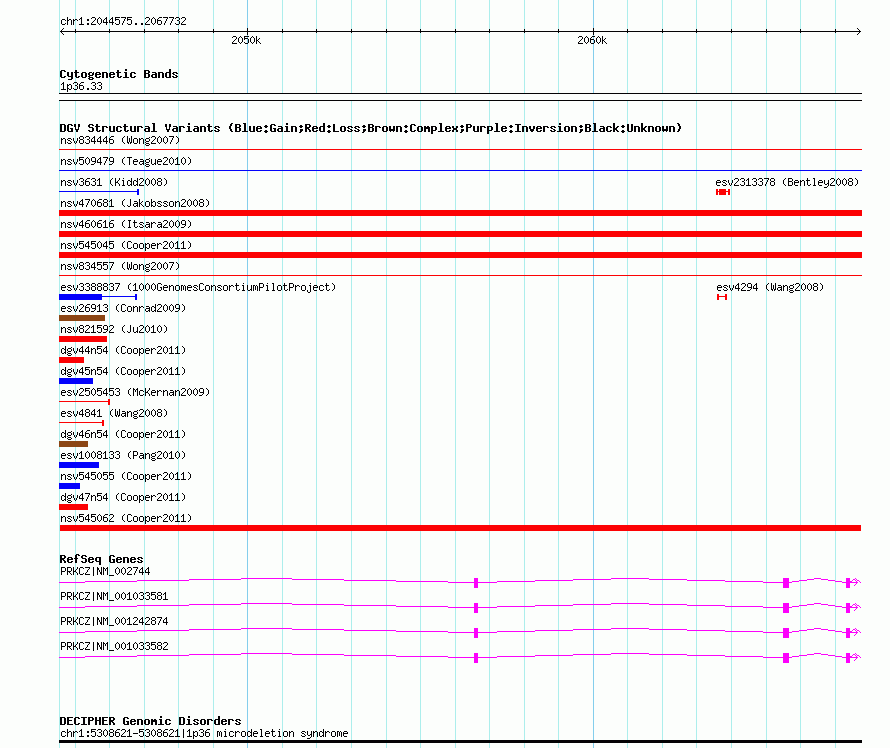
Task: Select the PRKCZ|NM_001033582 gene label
Action: [x=114, y=646]
